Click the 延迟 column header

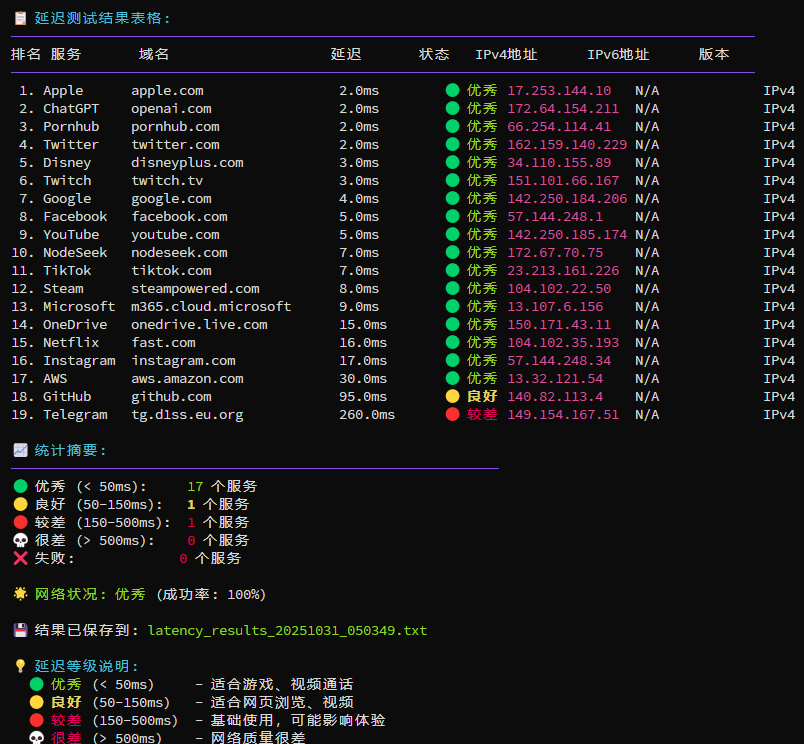[346, 55]
